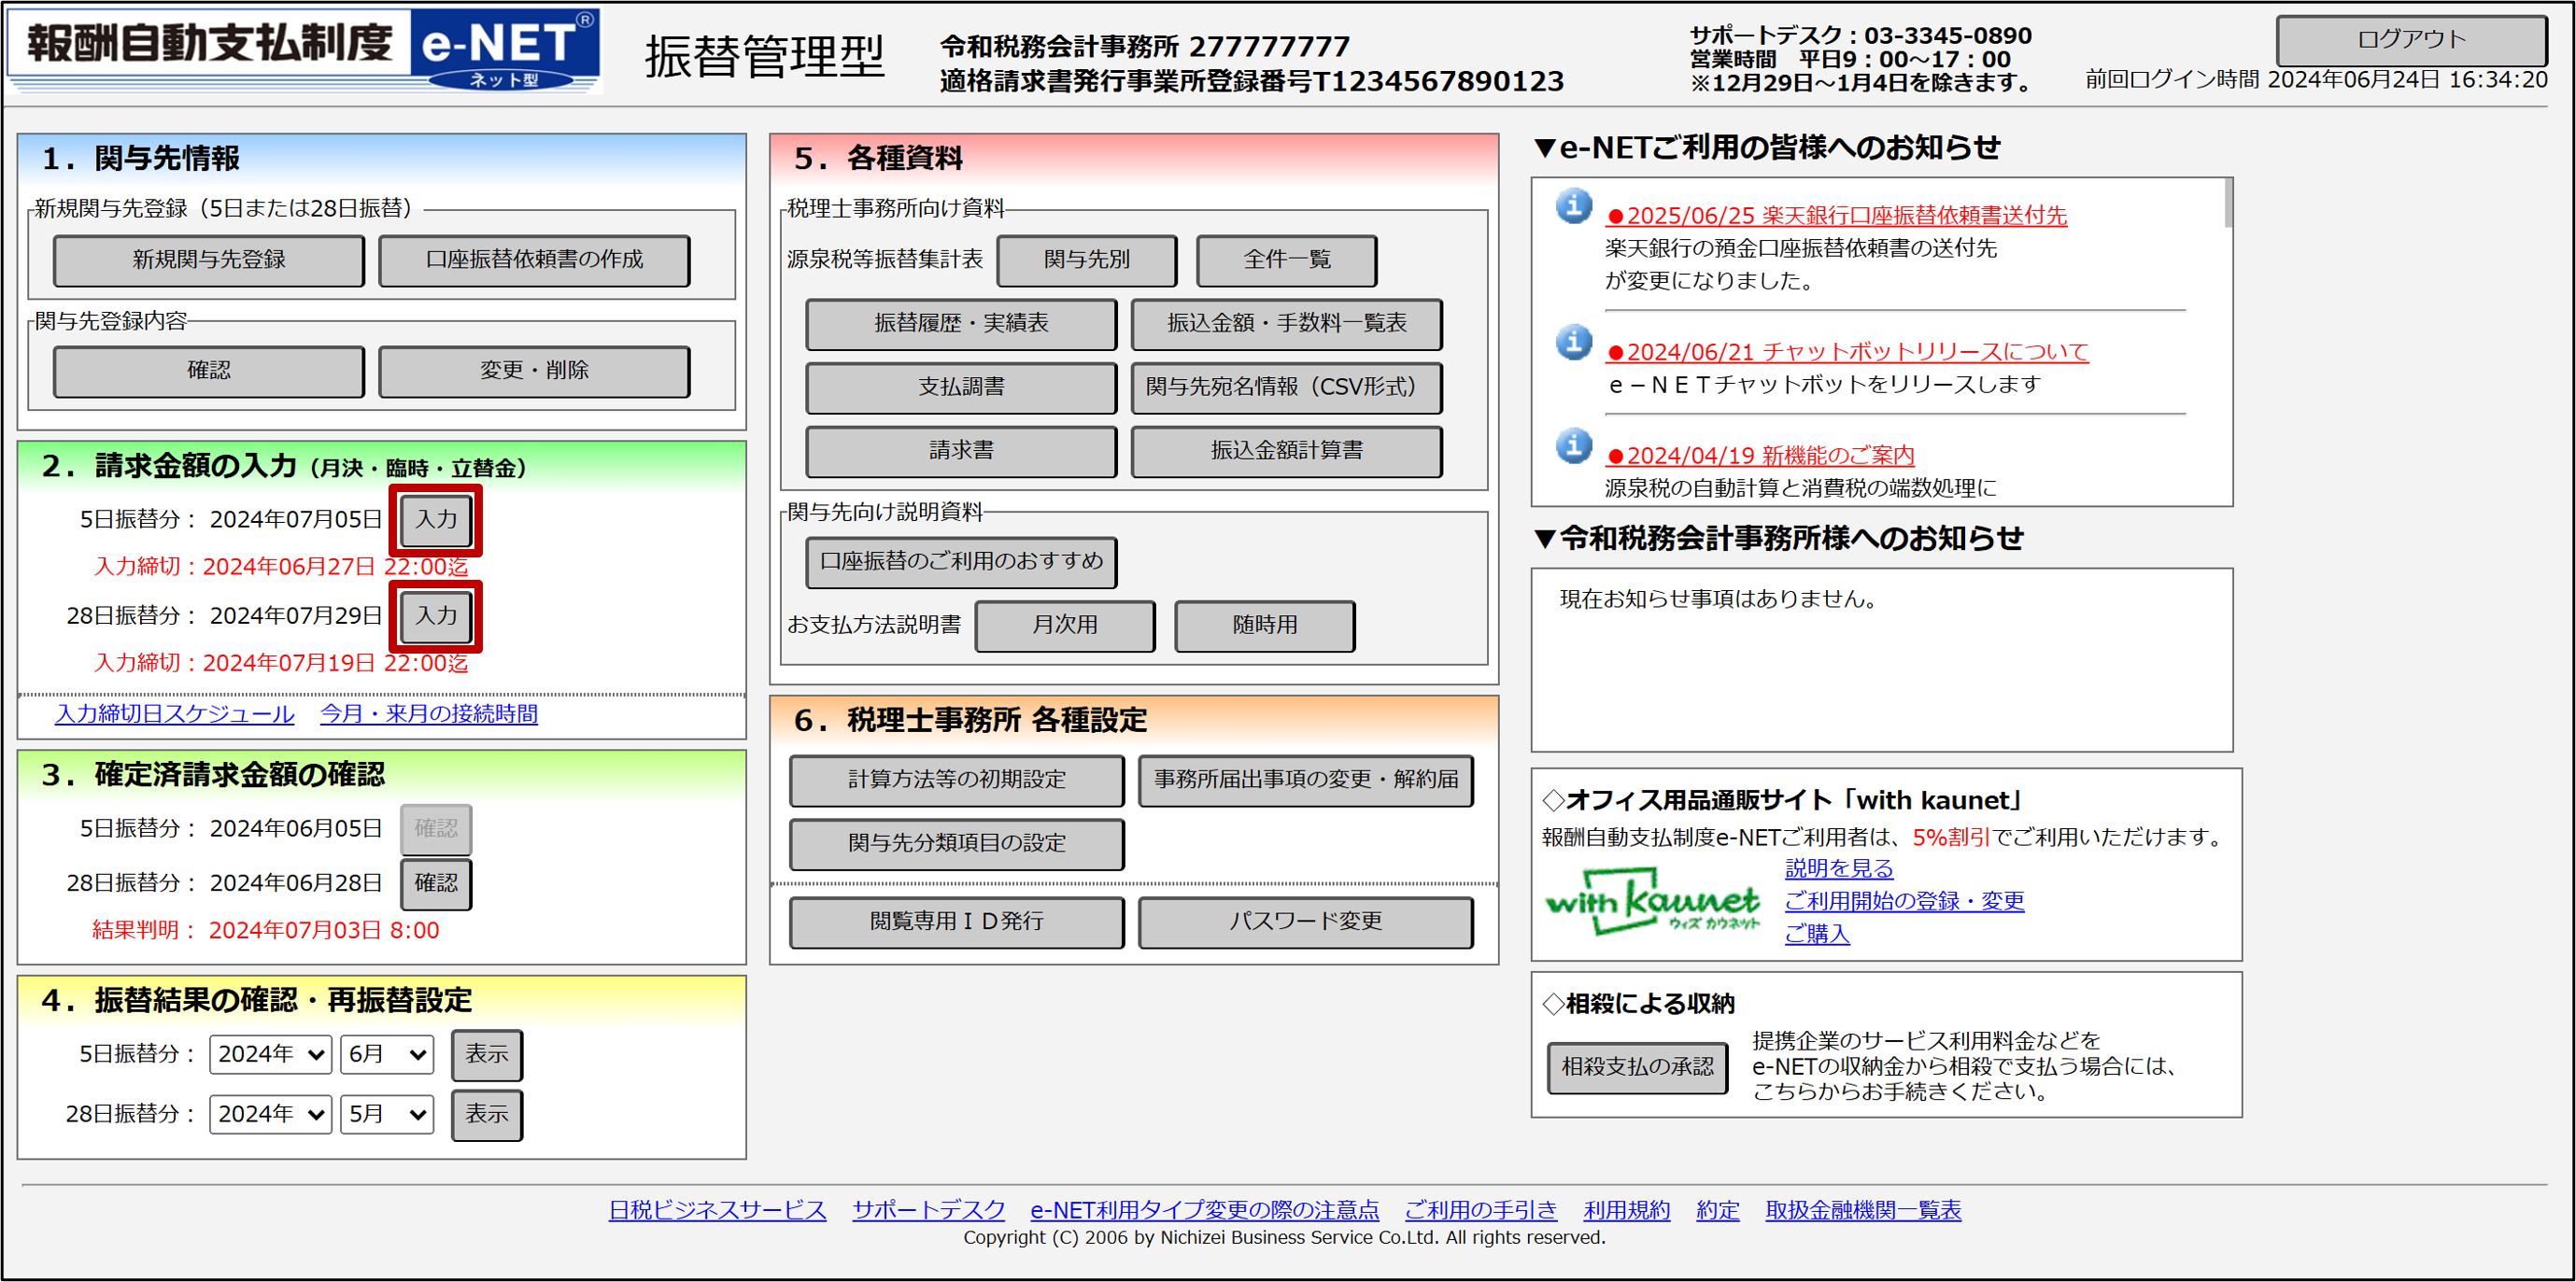
Task: Click info icon beside チャットボット notice
Action: (x=1573, y=342)
